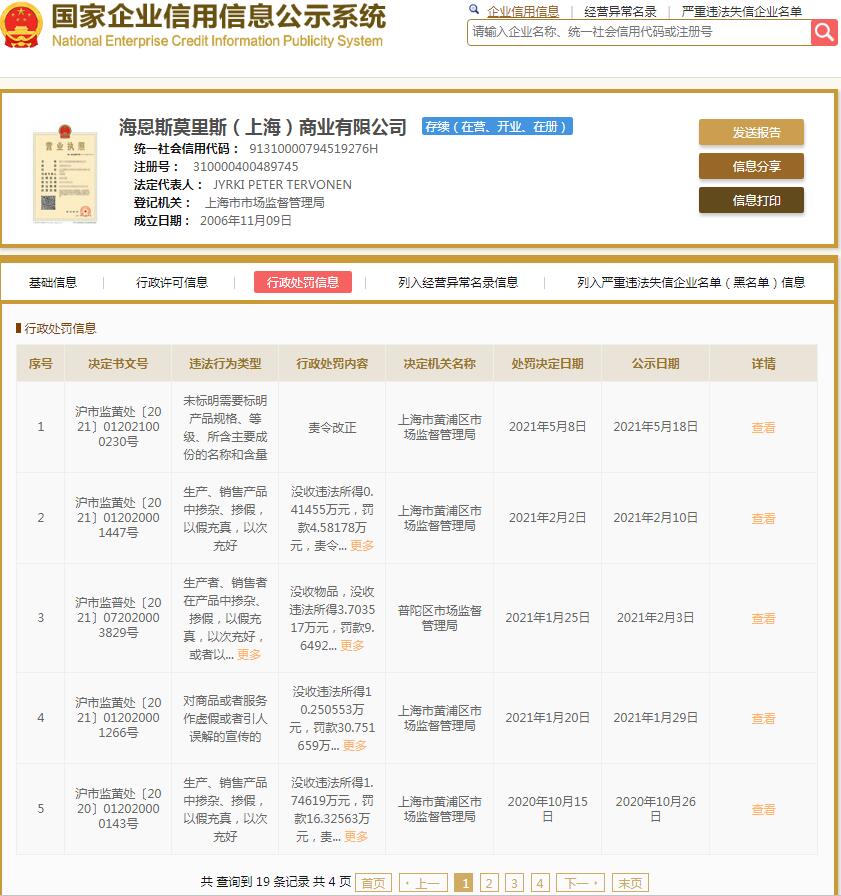Select the 行政处罚信息 tab

(303, 282)
